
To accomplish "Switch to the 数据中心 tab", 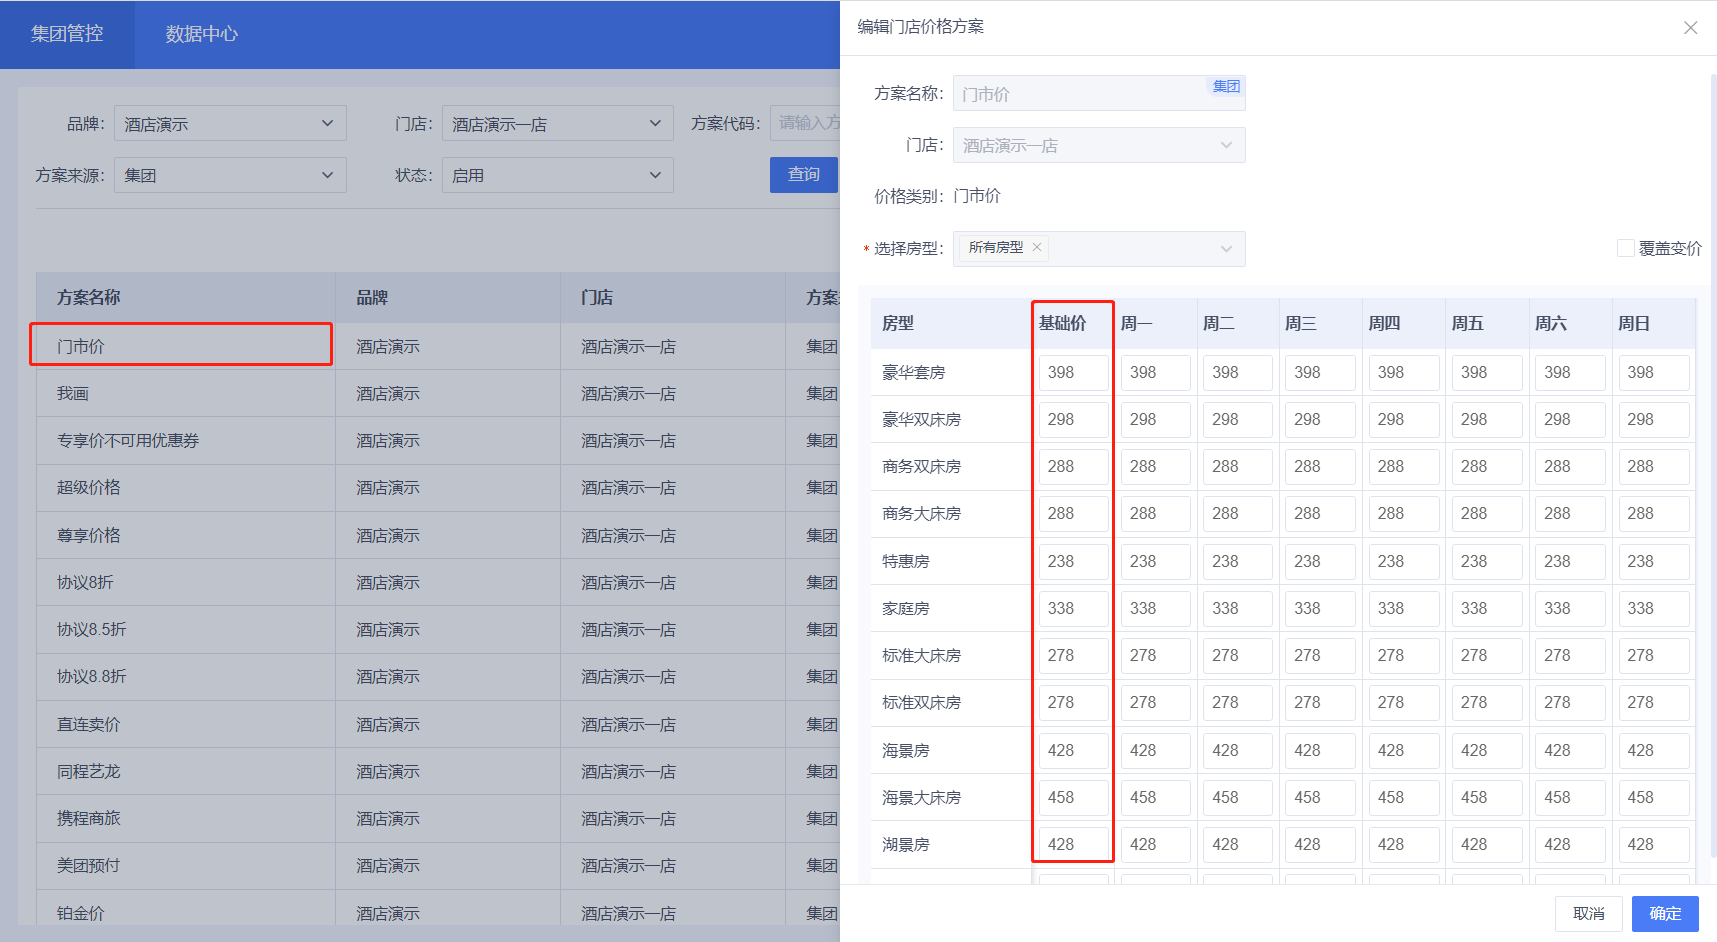I will (x=202, y=34).
